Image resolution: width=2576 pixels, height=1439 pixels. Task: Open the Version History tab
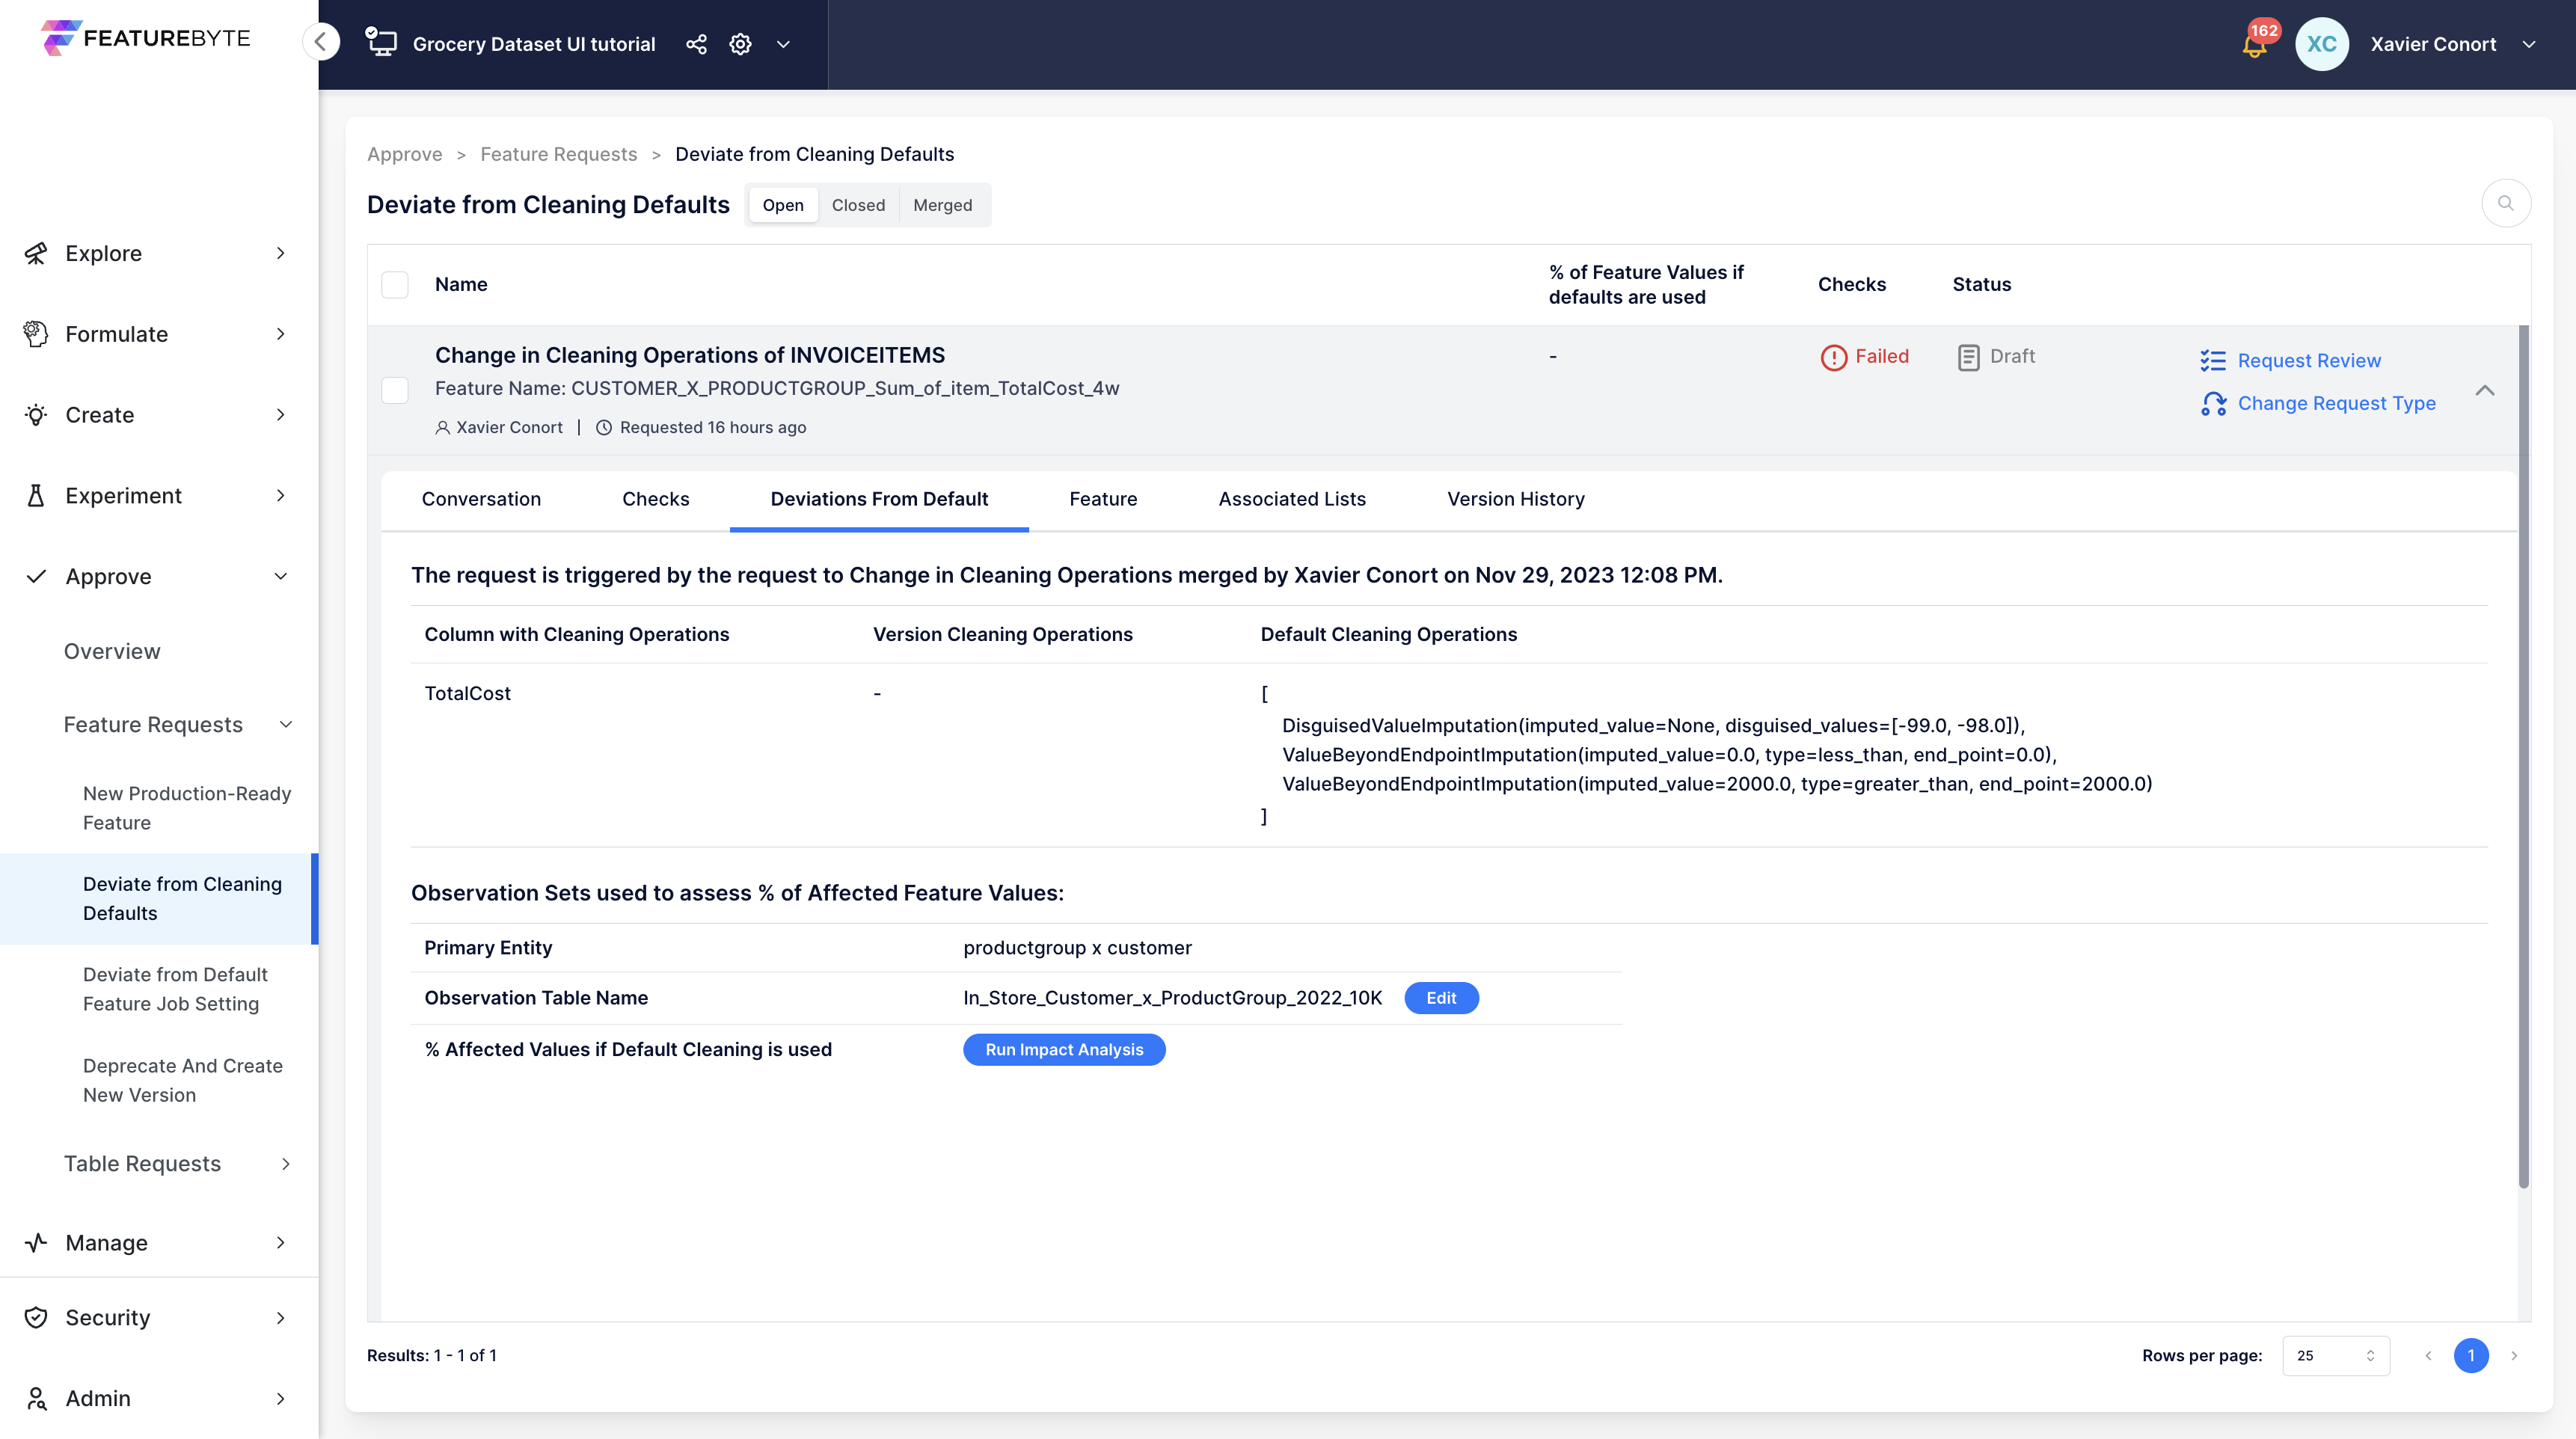point(1516,499)
